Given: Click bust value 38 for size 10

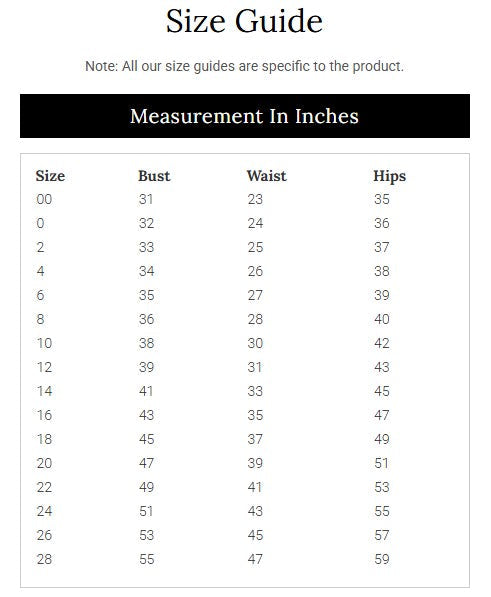Looking at the screenshot, I should (x=147, y=343).
